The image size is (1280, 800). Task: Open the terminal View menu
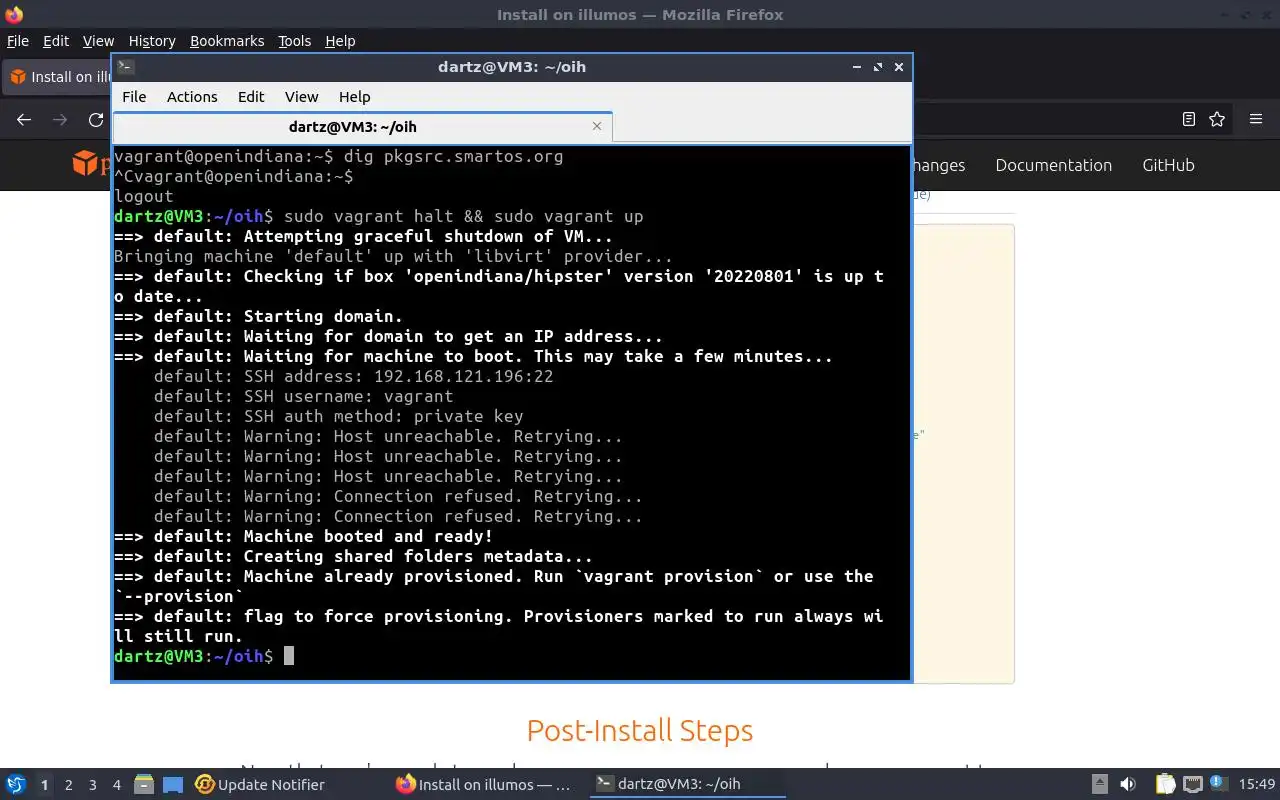click(301, 97)
